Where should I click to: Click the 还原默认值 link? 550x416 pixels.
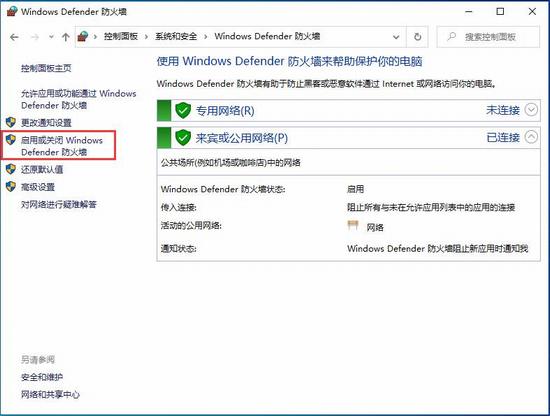click(42, 169)
